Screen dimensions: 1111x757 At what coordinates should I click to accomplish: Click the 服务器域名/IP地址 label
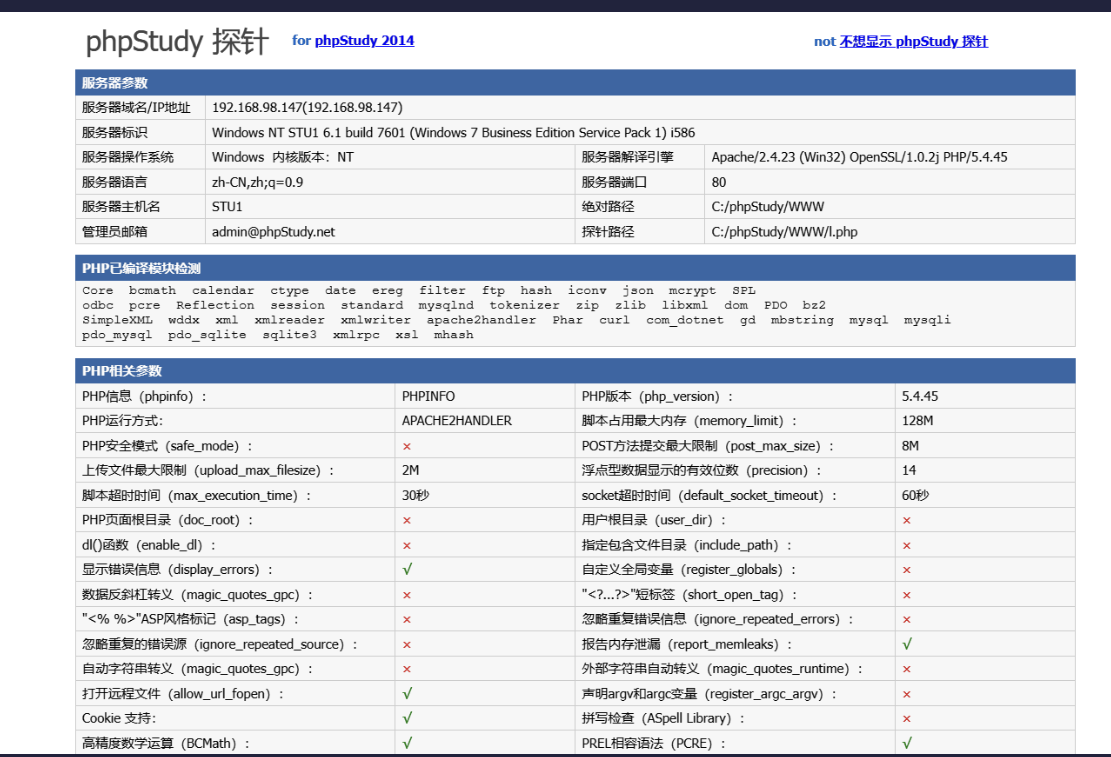(x=136, y=108)
